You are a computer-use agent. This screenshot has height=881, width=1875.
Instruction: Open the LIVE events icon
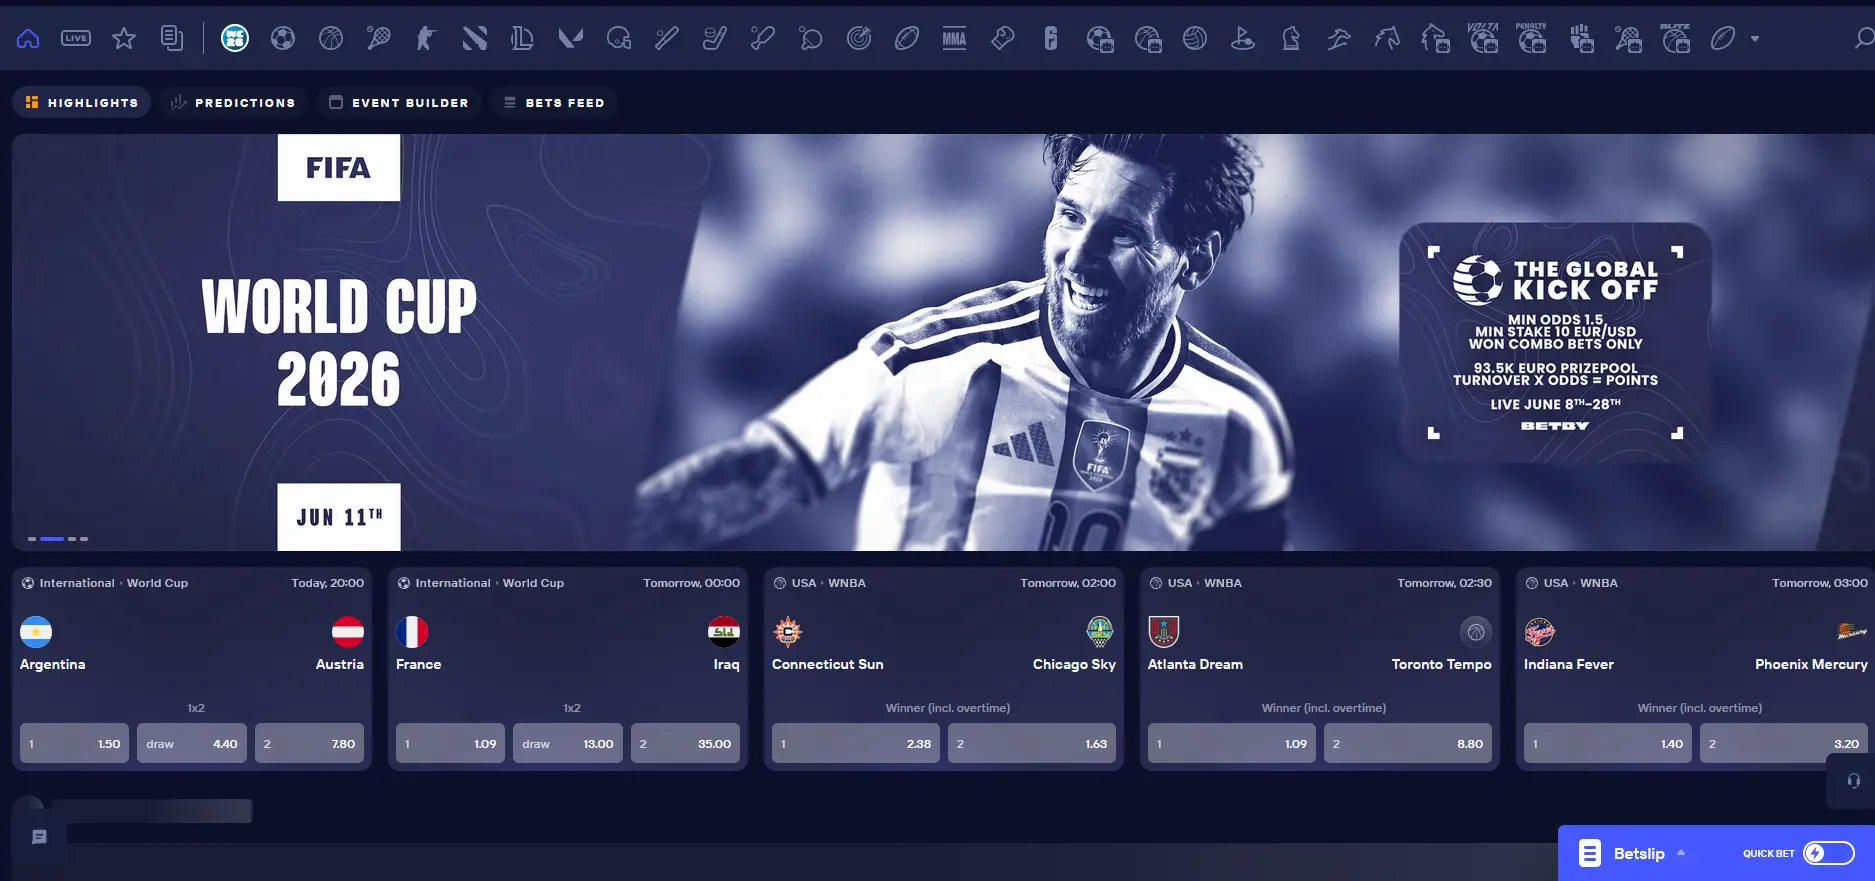point(76,39)
